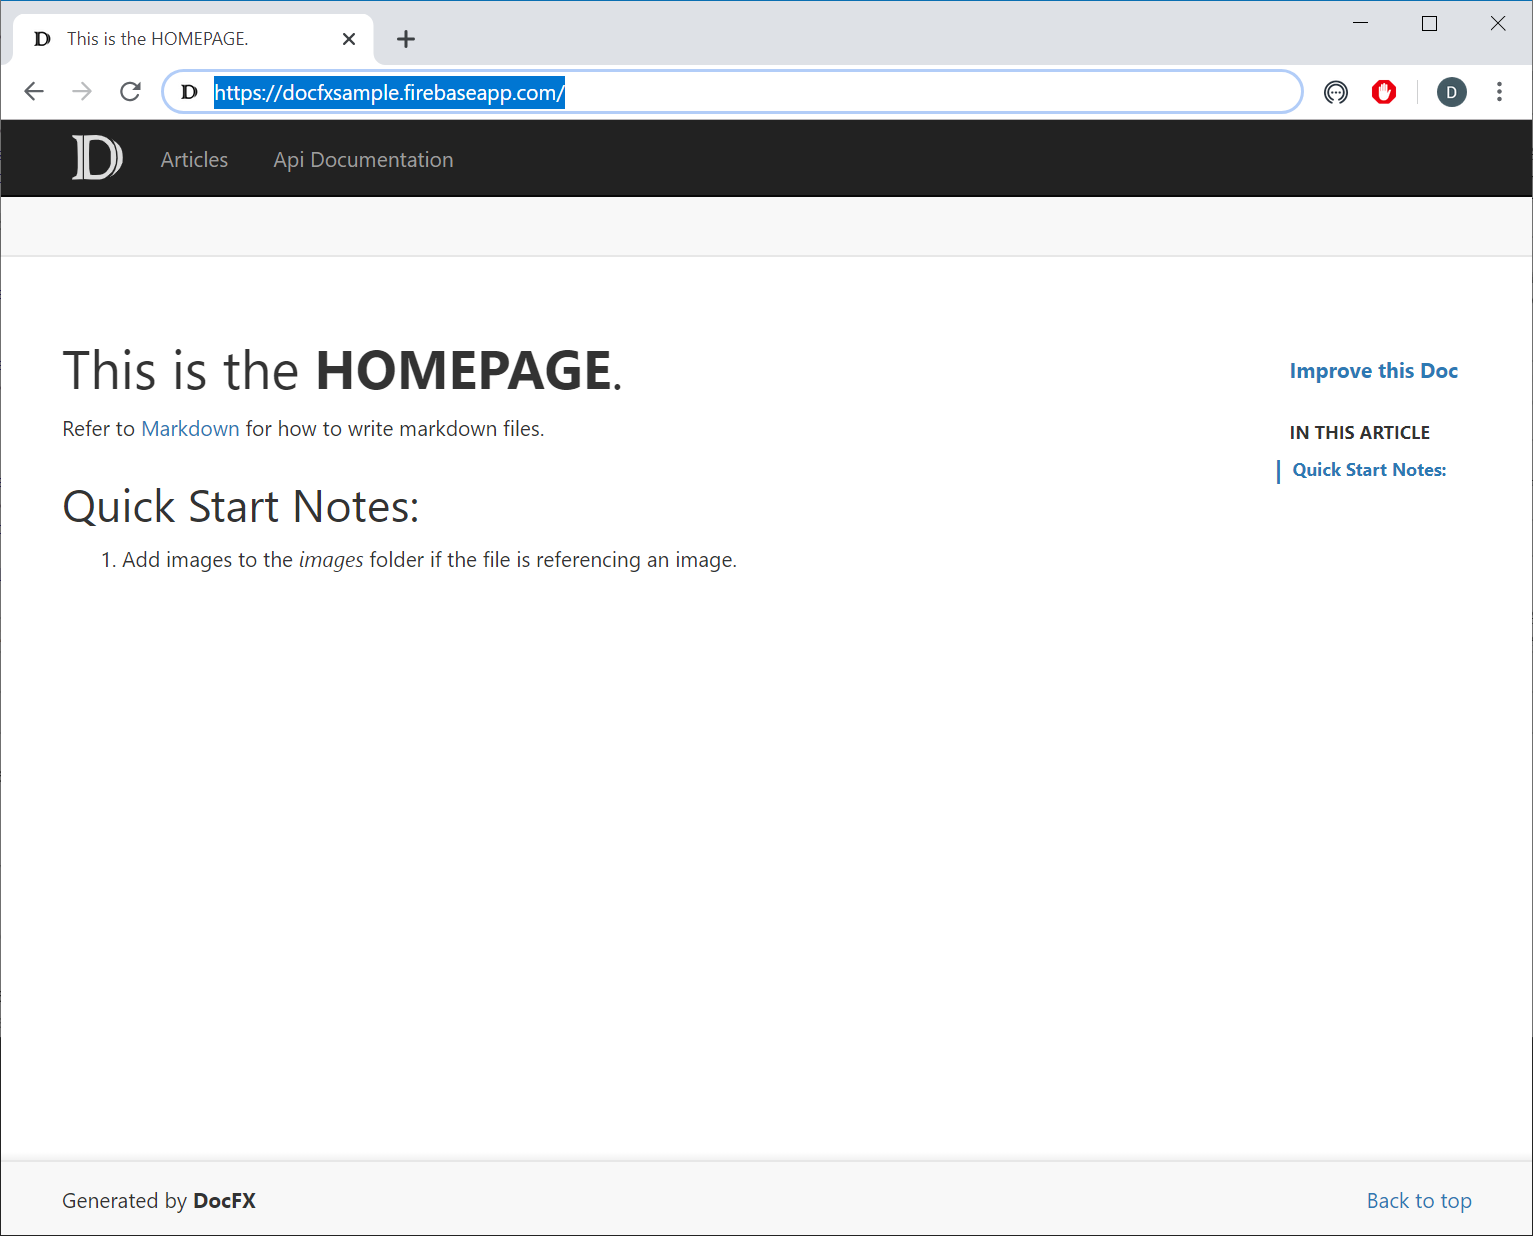Open a new tab with plus button
Viewport: 1533px width, 1236px height.
point(405,39)
